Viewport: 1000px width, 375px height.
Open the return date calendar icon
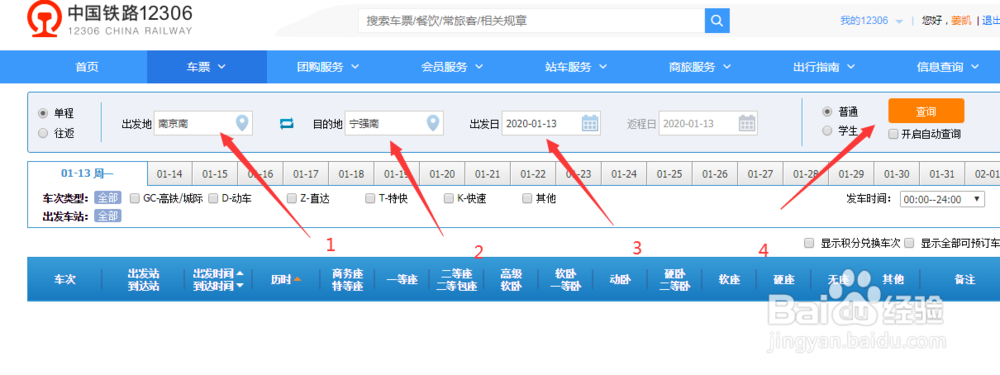(747, 123)
